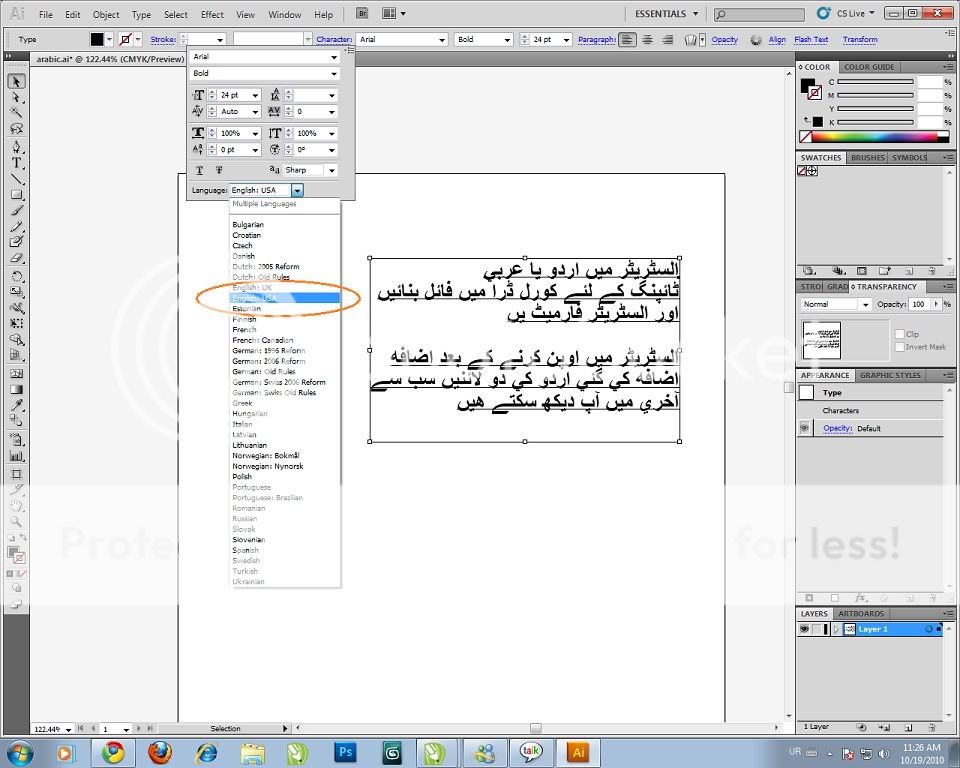Image resolution: width=960 pixels, height=768 pixels.
Task: Switch to the Color Guide tab
Action: [869, 67]
